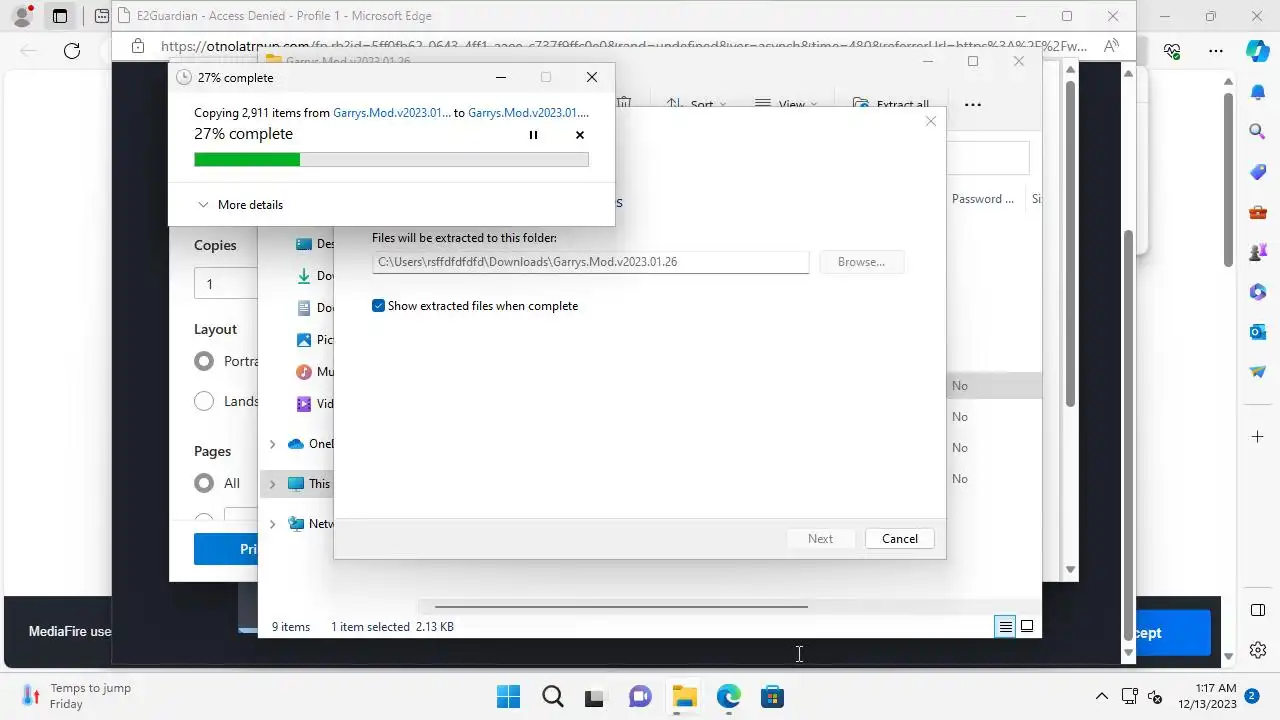View site information lock icon

click(138, 46)
